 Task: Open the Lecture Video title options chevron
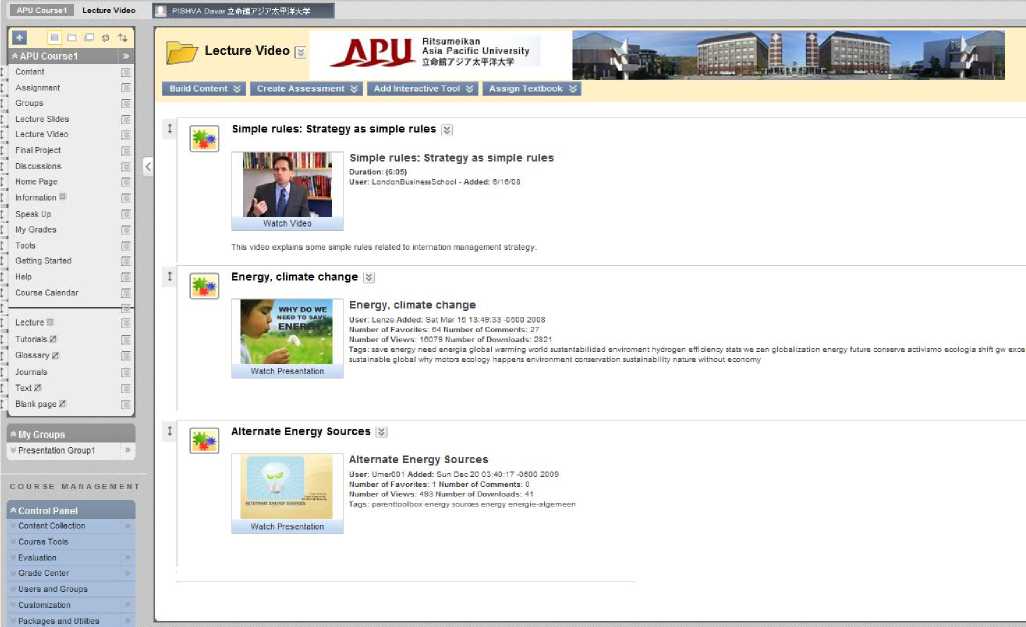pyautogui.click(x=300, y=52)
